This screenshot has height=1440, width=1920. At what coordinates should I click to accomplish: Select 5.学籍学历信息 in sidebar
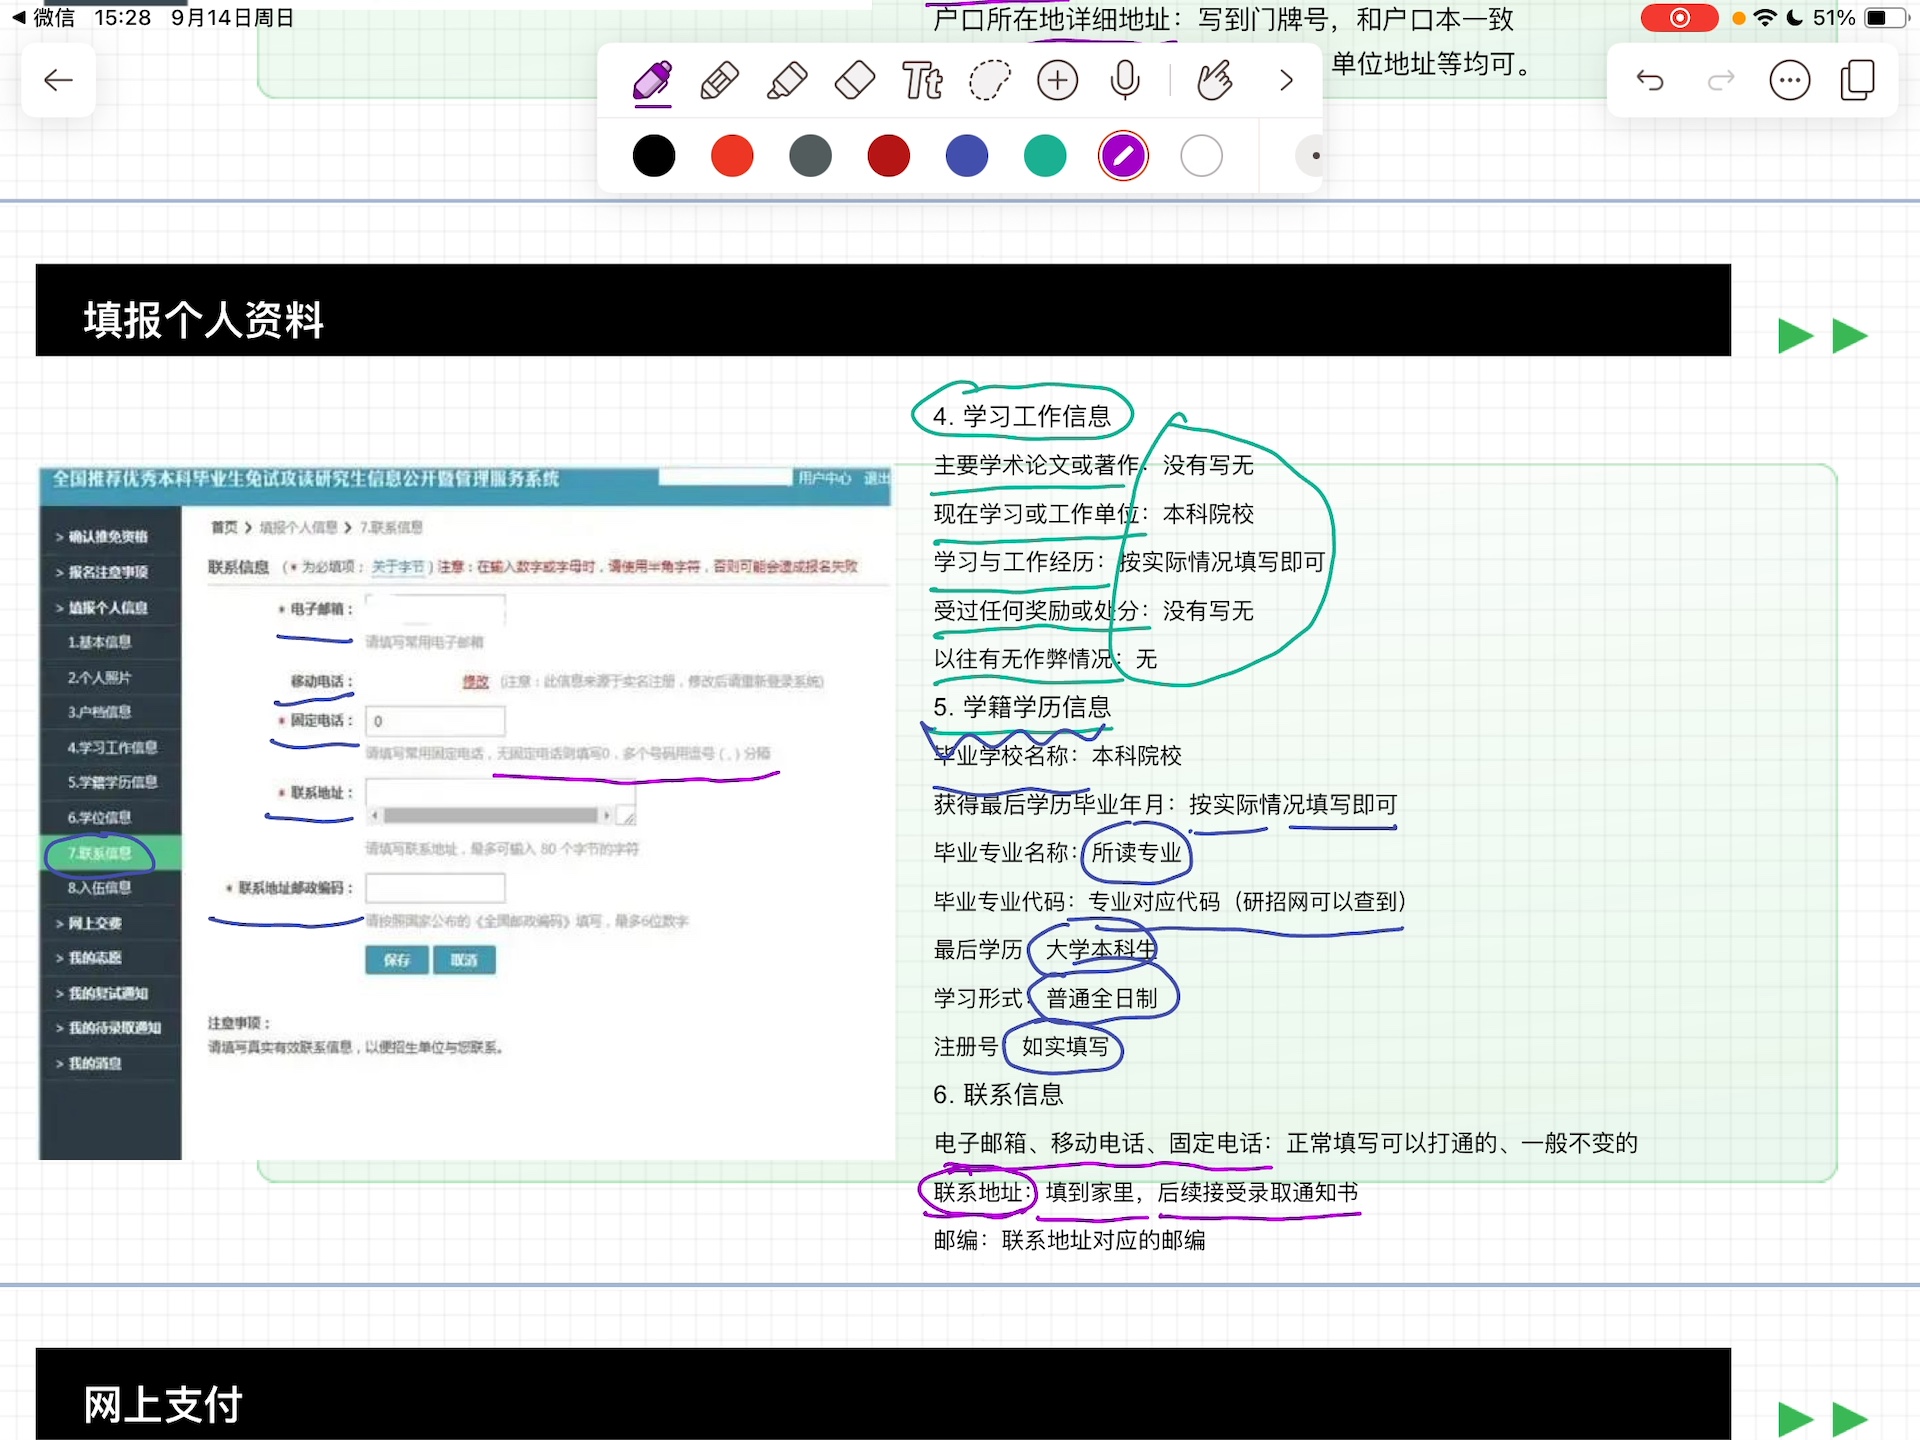pyautogui.click(x=112, y=782)
